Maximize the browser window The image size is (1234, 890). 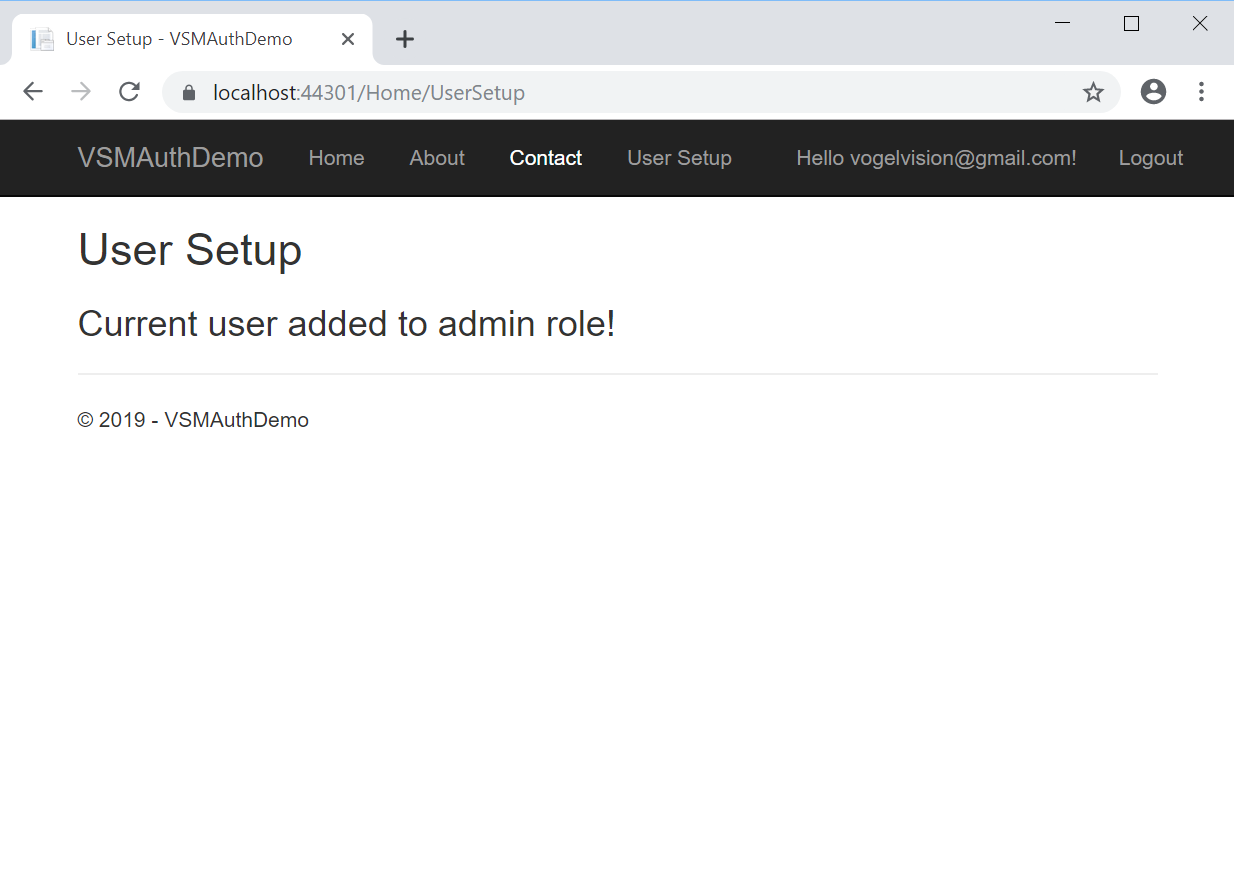coord(1131,23)
